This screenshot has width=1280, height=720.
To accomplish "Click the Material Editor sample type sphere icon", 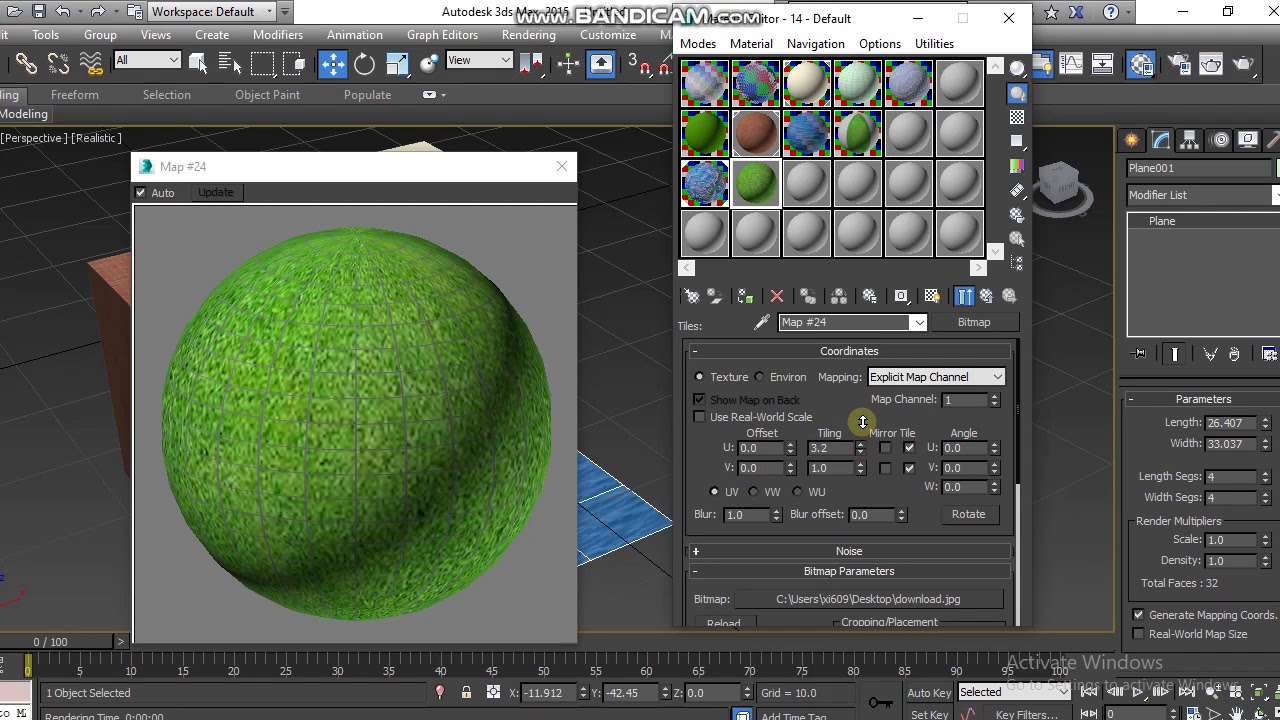I will click(1017, 68).
